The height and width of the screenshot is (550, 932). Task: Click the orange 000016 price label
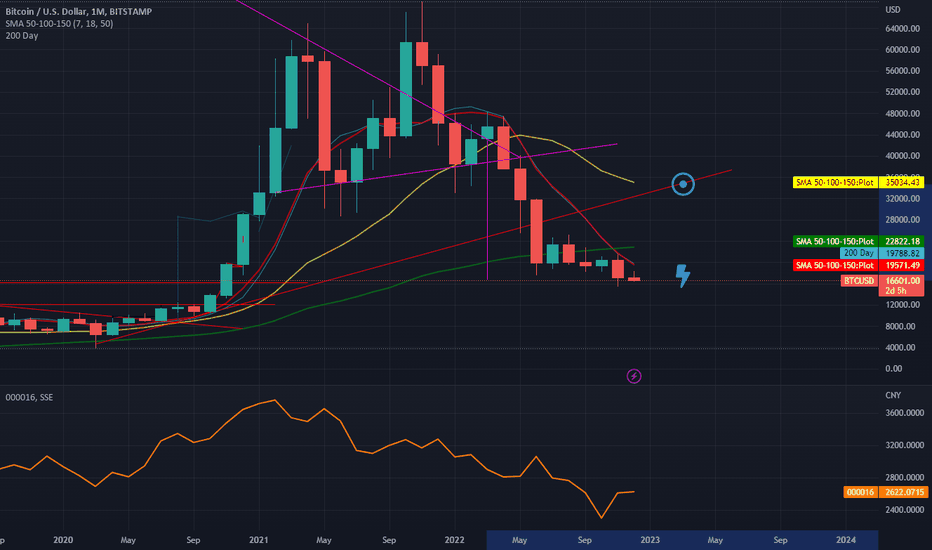tap(861, 492)
